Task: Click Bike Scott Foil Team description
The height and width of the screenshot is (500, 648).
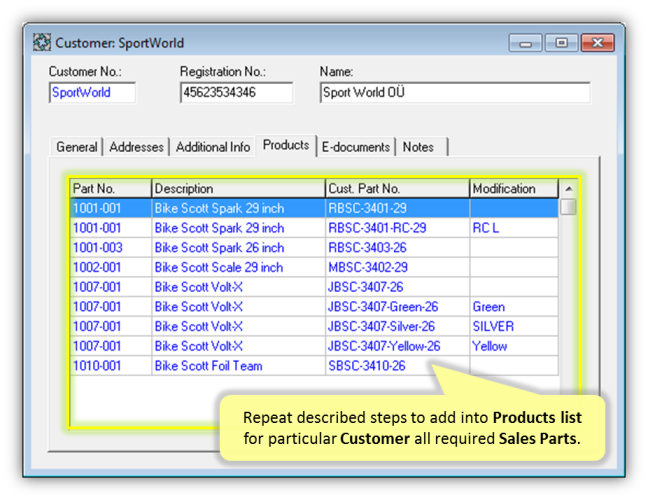Action: pos(238,366)
